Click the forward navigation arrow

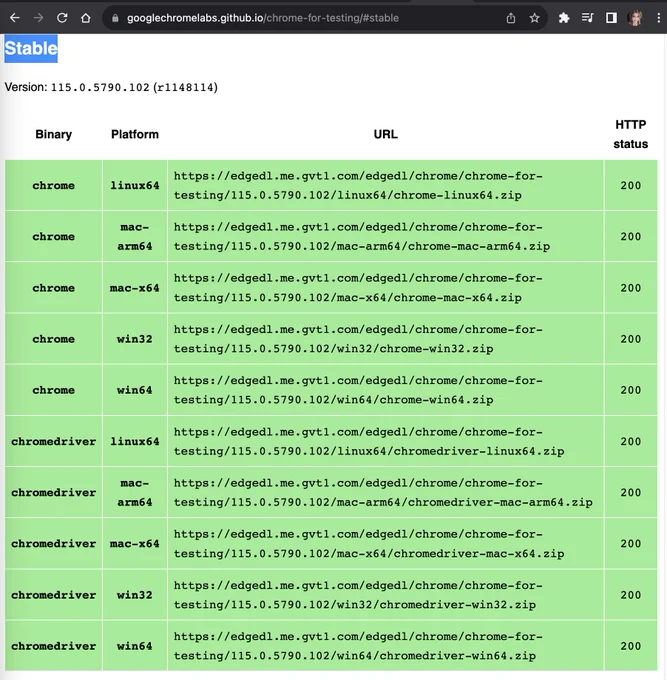coord(38,18)
